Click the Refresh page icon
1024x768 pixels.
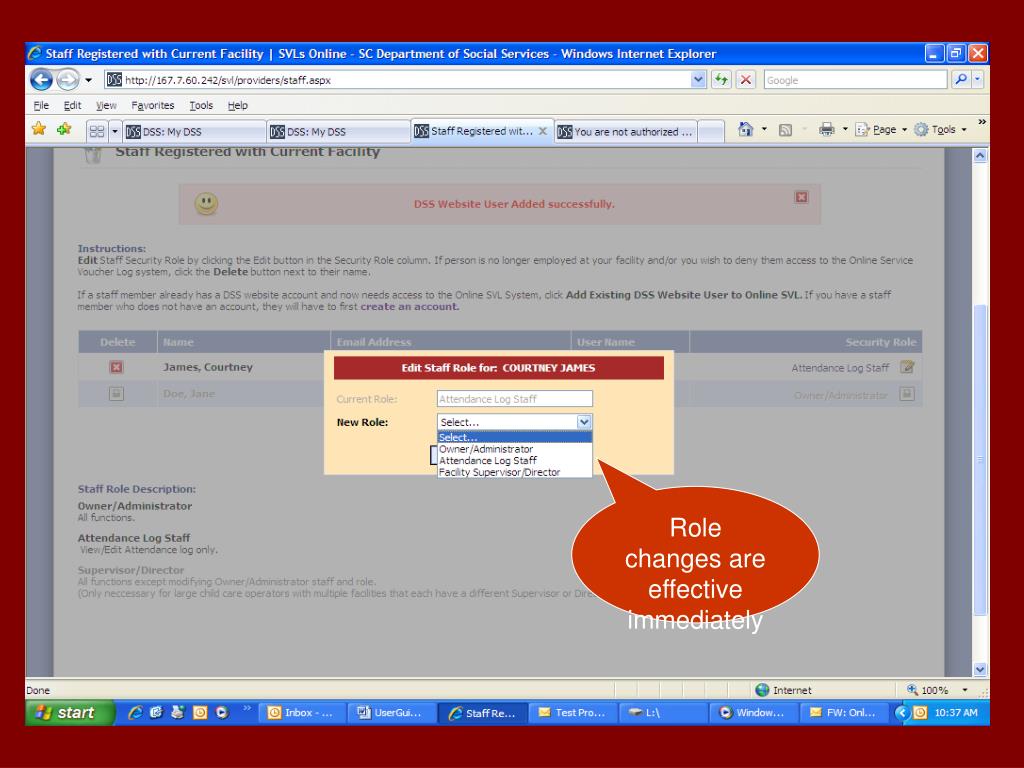[x=721, y=80]
